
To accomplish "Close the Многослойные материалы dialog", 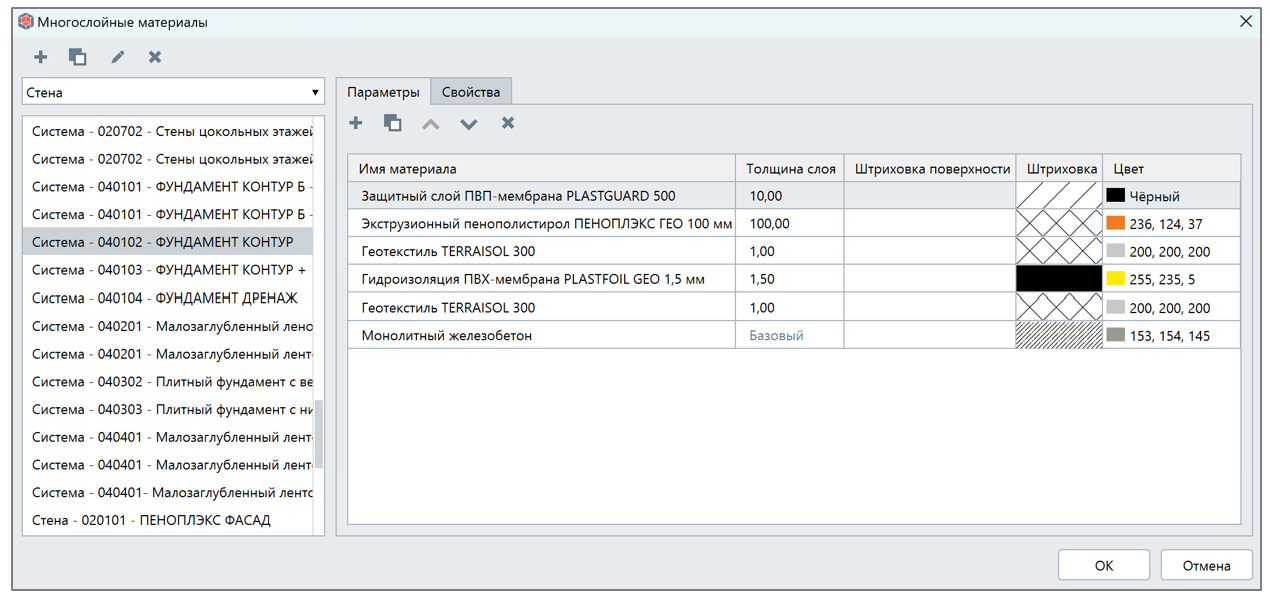I will 1246,21.
